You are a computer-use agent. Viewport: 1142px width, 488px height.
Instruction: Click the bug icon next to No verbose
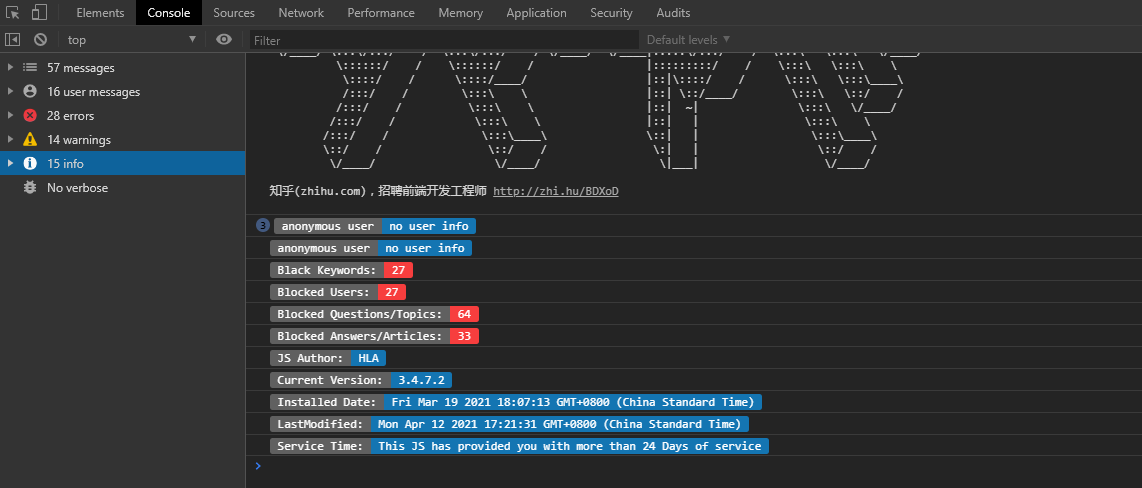pos(30,188)
